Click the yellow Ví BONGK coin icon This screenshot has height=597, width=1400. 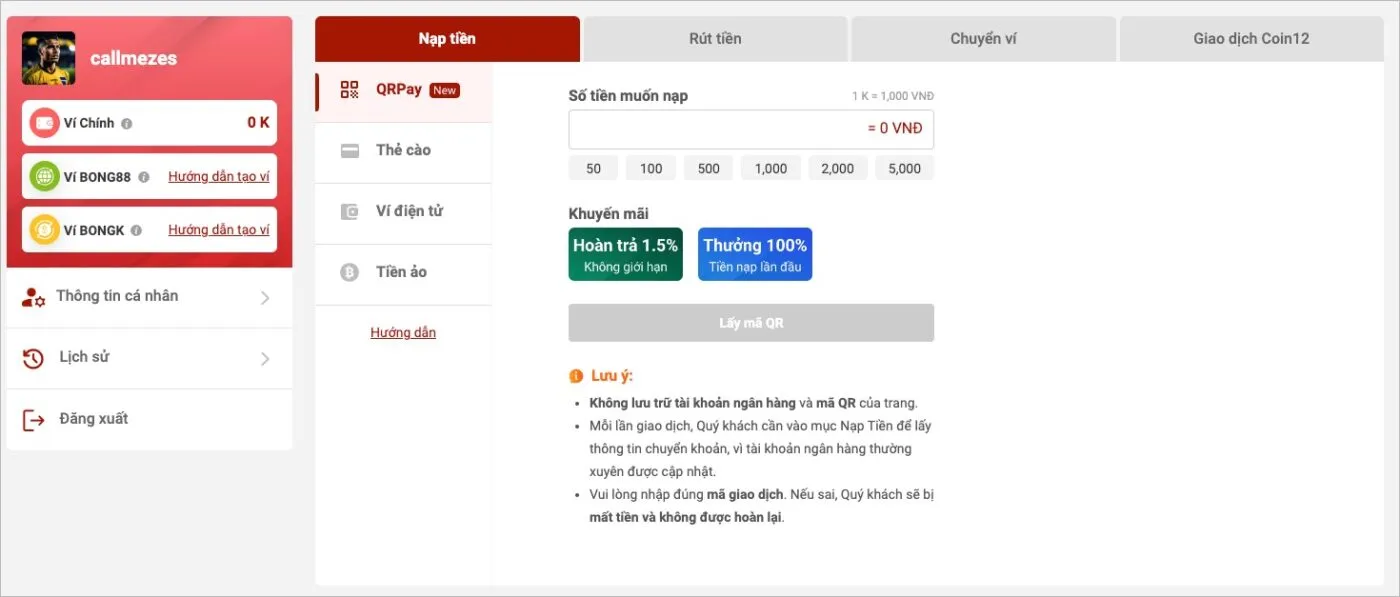point(45,229)
